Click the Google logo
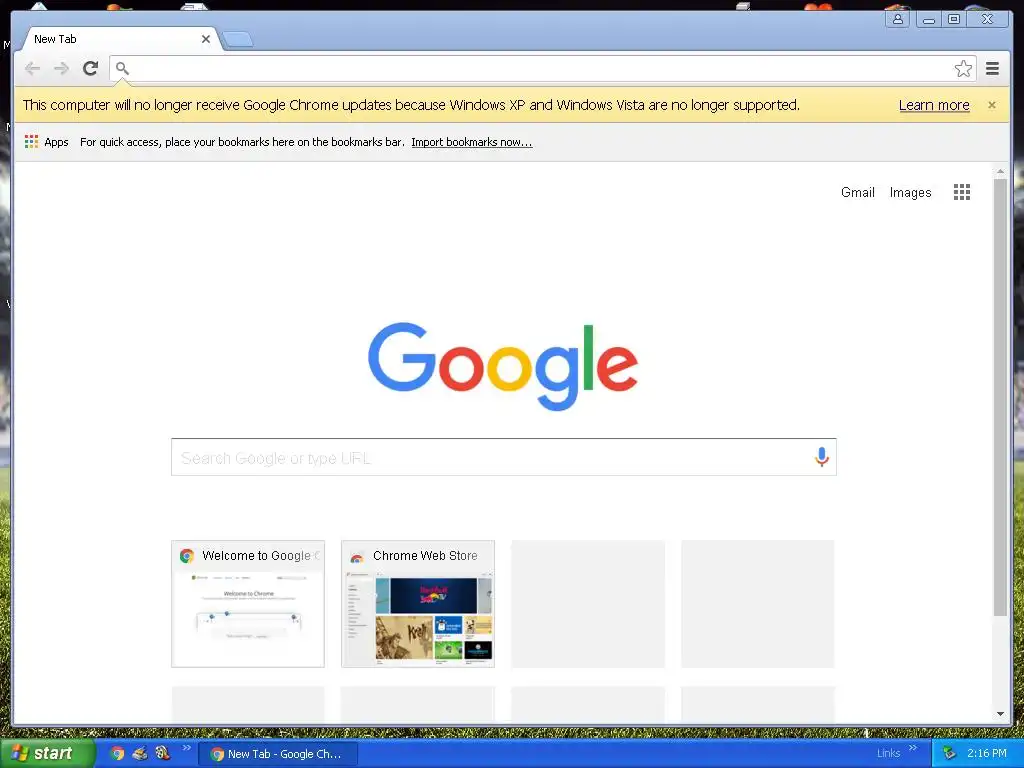The image size is (1024, 768). (503, 366)
